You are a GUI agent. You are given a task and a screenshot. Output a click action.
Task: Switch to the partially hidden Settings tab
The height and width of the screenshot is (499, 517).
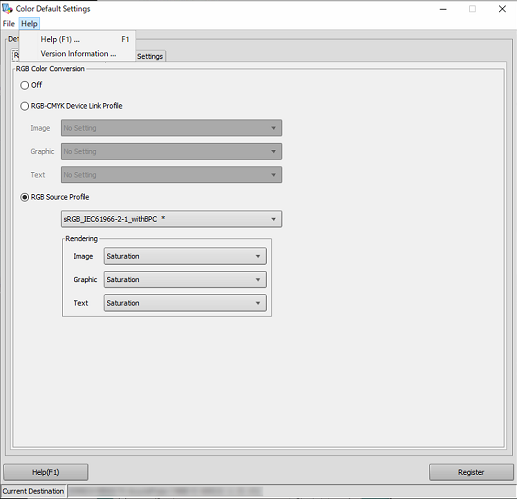150,56
